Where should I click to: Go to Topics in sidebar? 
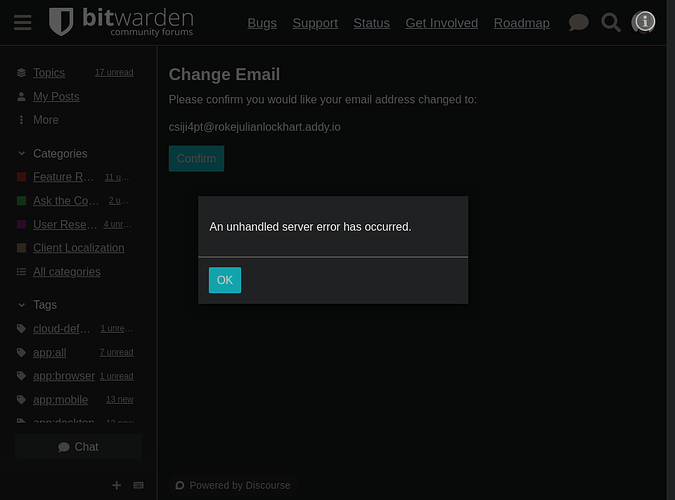[x=49, y=73]
